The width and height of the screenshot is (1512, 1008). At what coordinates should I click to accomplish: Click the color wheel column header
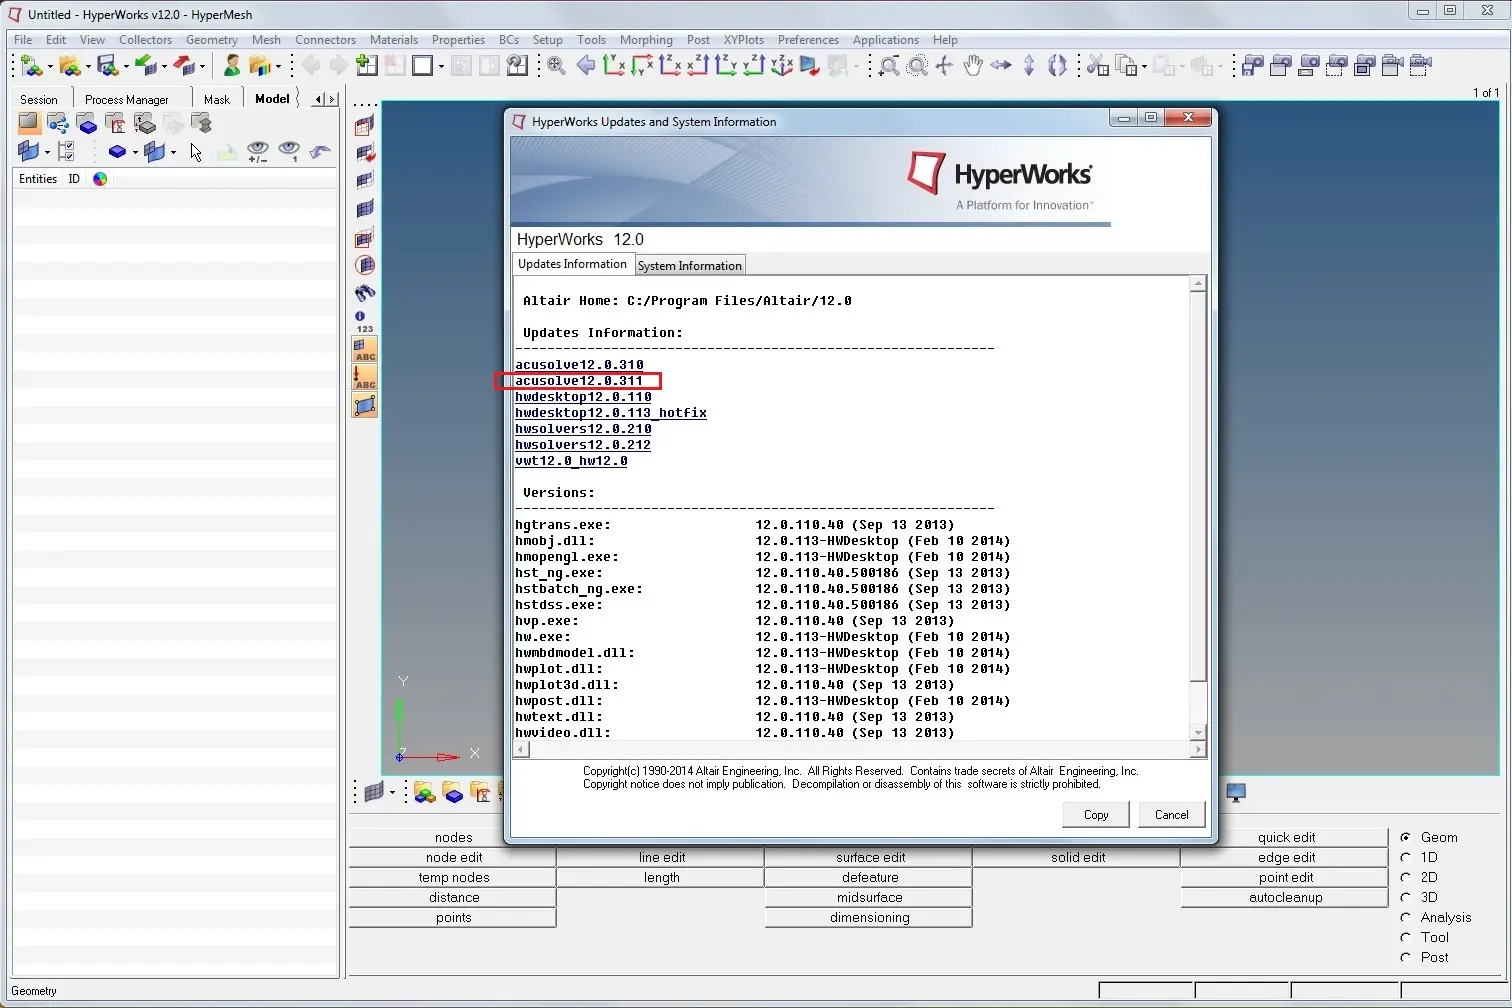coord(100,179)
